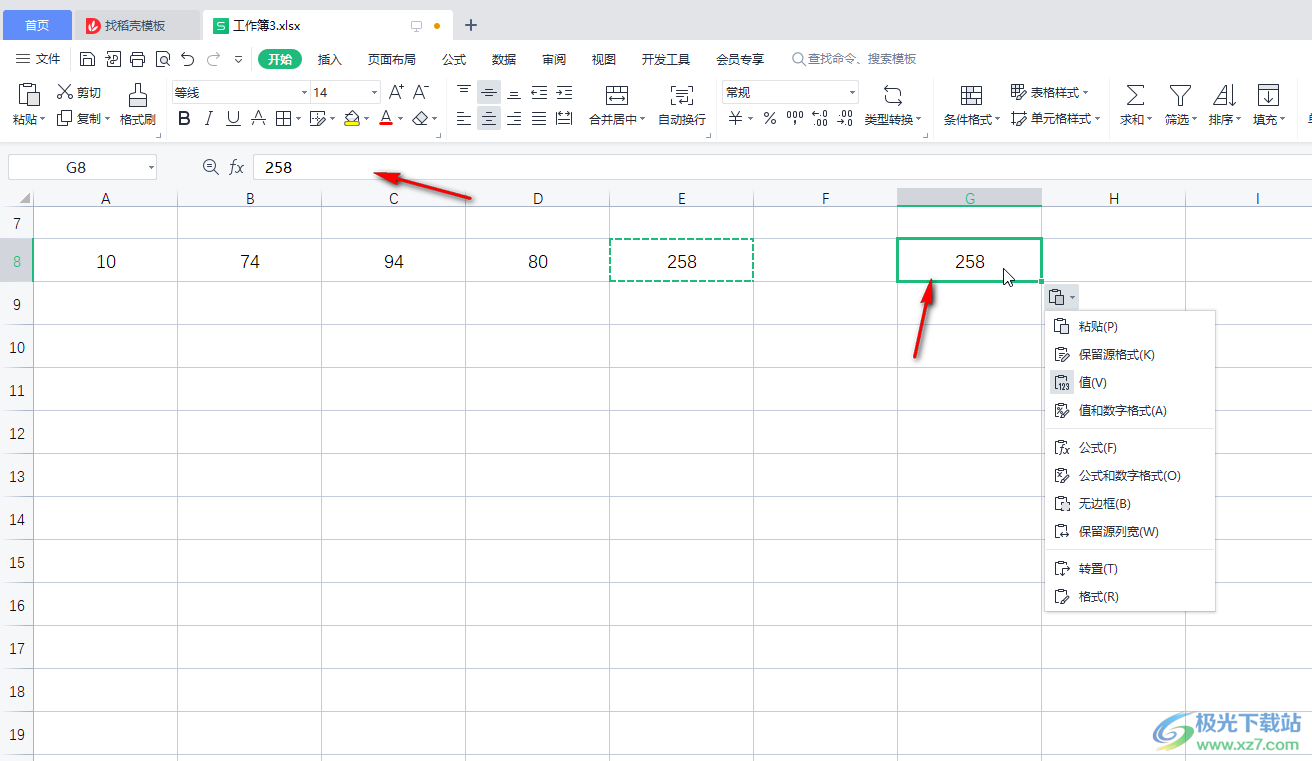Click the Filter (筛选) funnel icon
This screenshot has width=1312, height=761.
[1180, 95]
